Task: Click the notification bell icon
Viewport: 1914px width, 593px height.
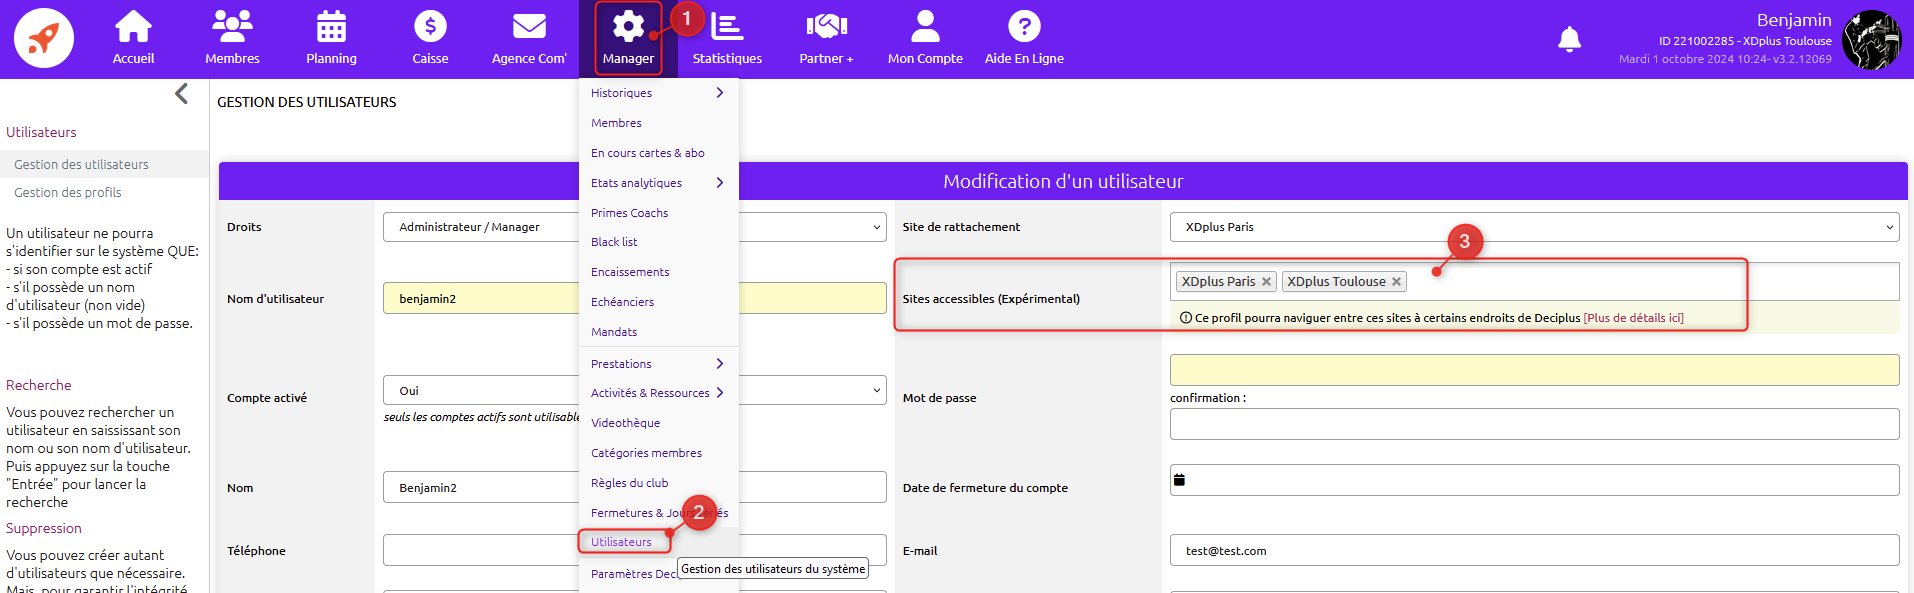Action: (x=1569, y=39)
